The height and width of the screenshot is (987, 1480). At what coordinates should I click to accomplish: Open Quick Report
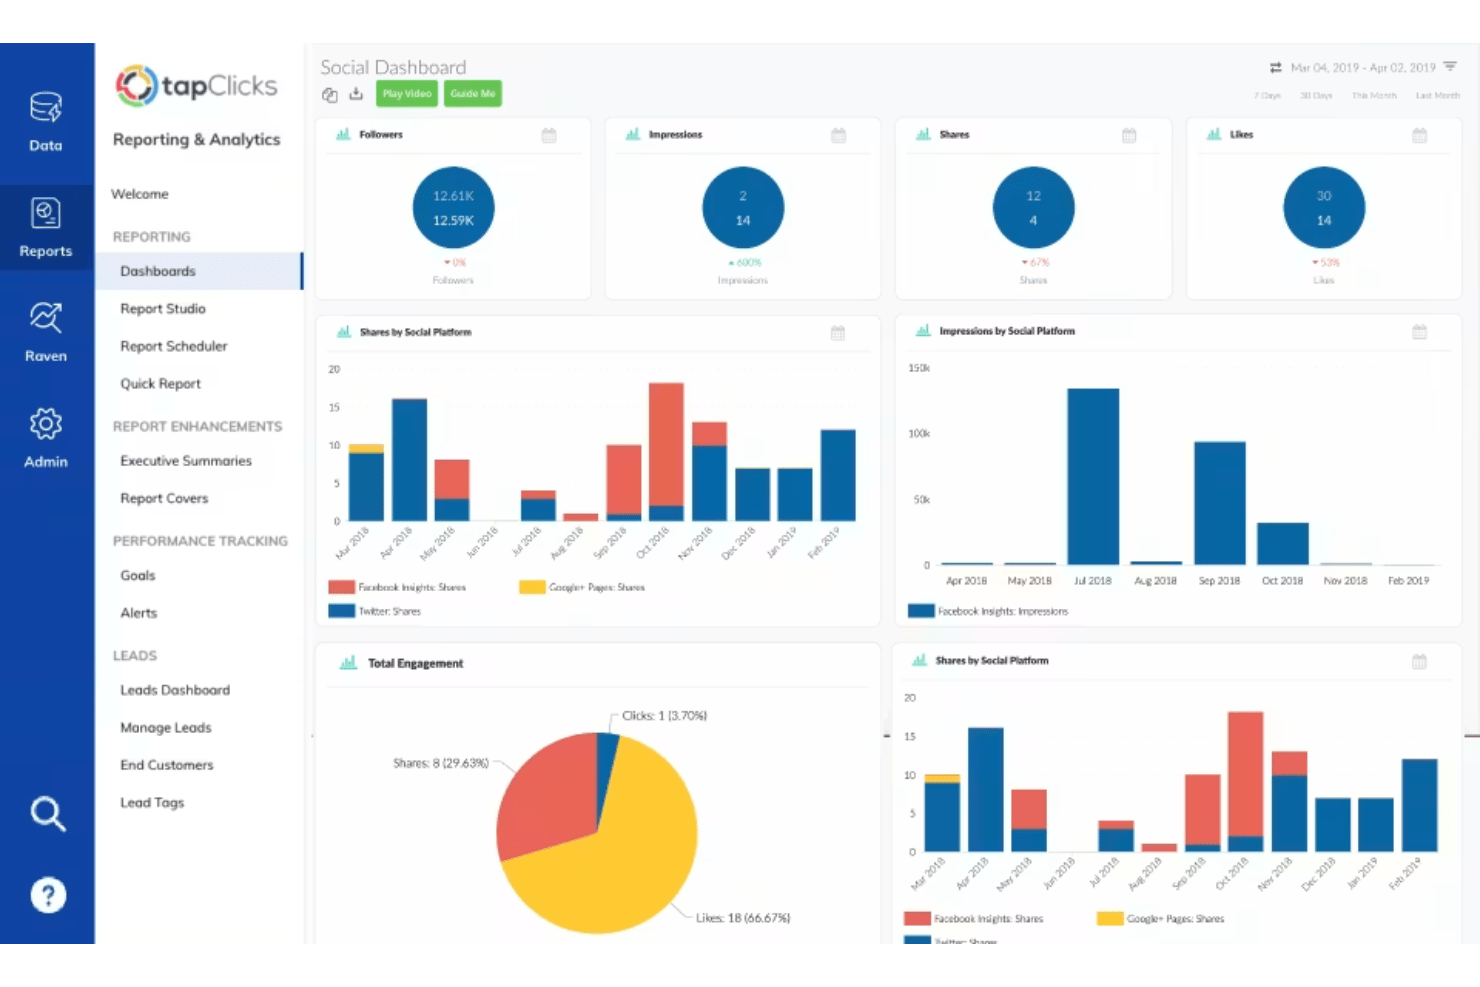point(161,384)
